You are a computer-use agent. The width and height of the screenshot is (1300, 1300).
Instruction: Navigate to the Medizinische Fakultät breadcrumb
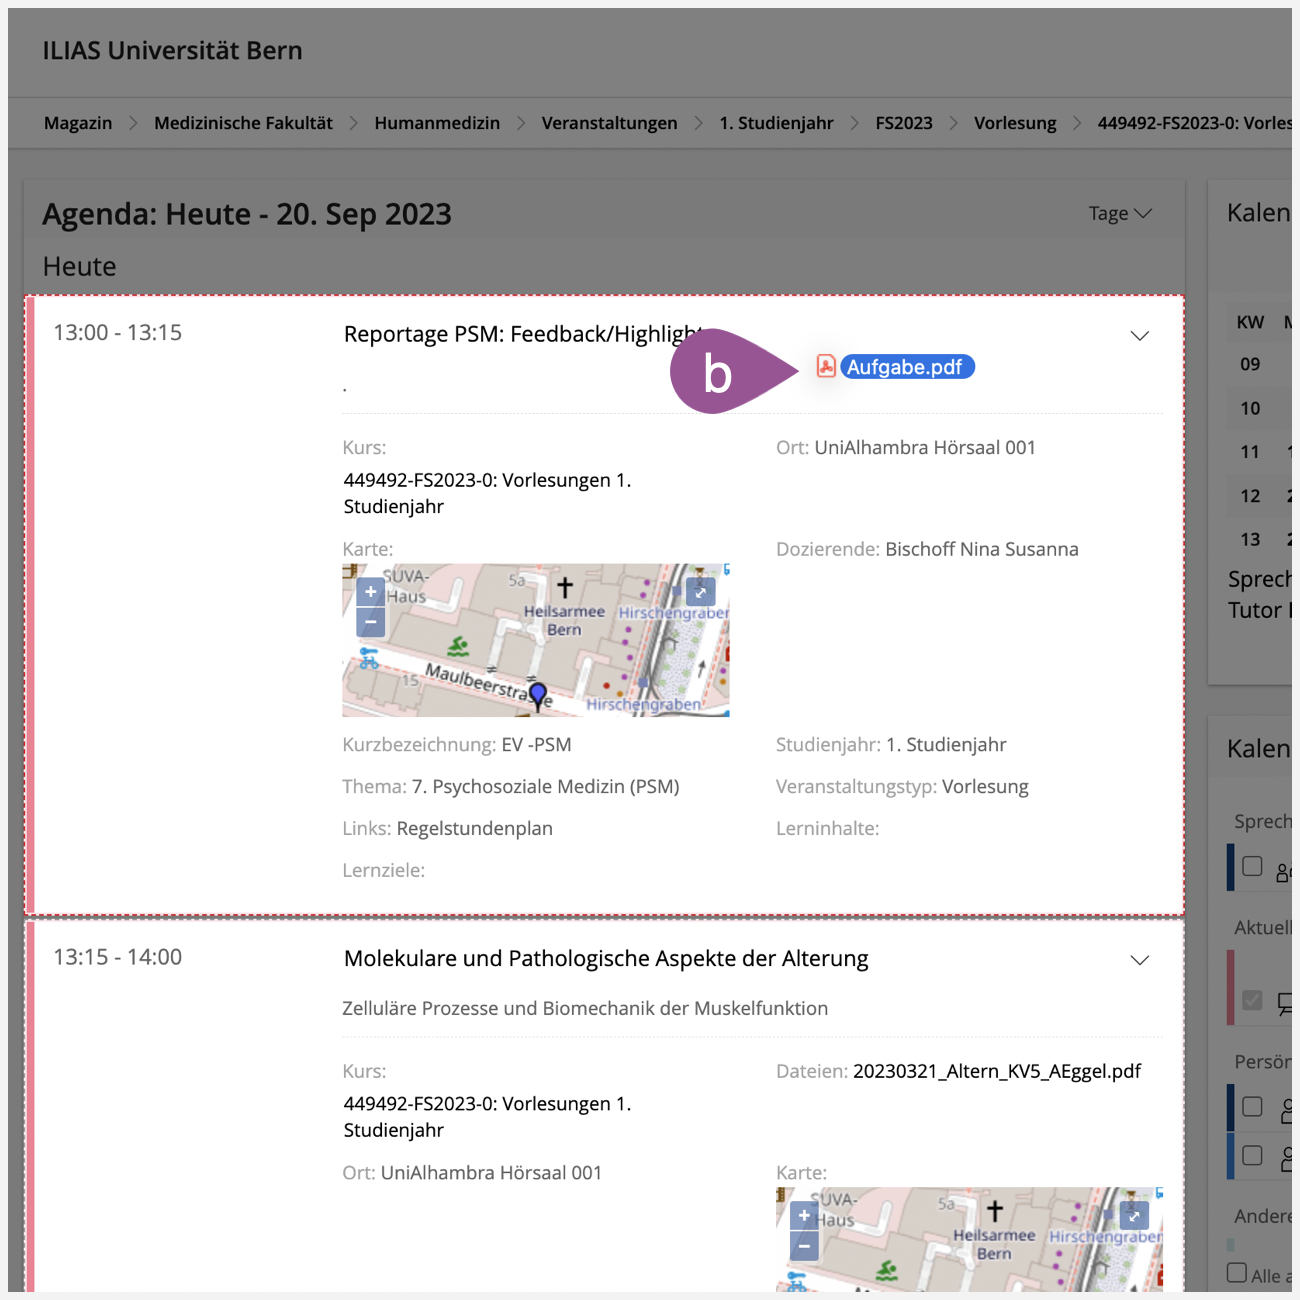[243, 123]
